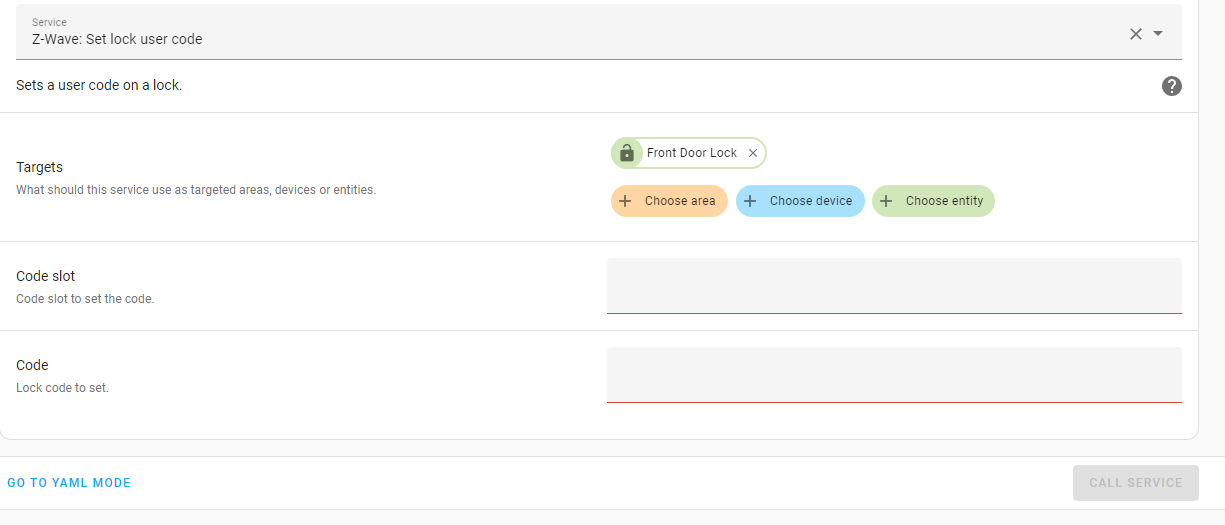Click the plus icon on Choose device
The width and height of the screenshot is (1225, 525).
750,201
